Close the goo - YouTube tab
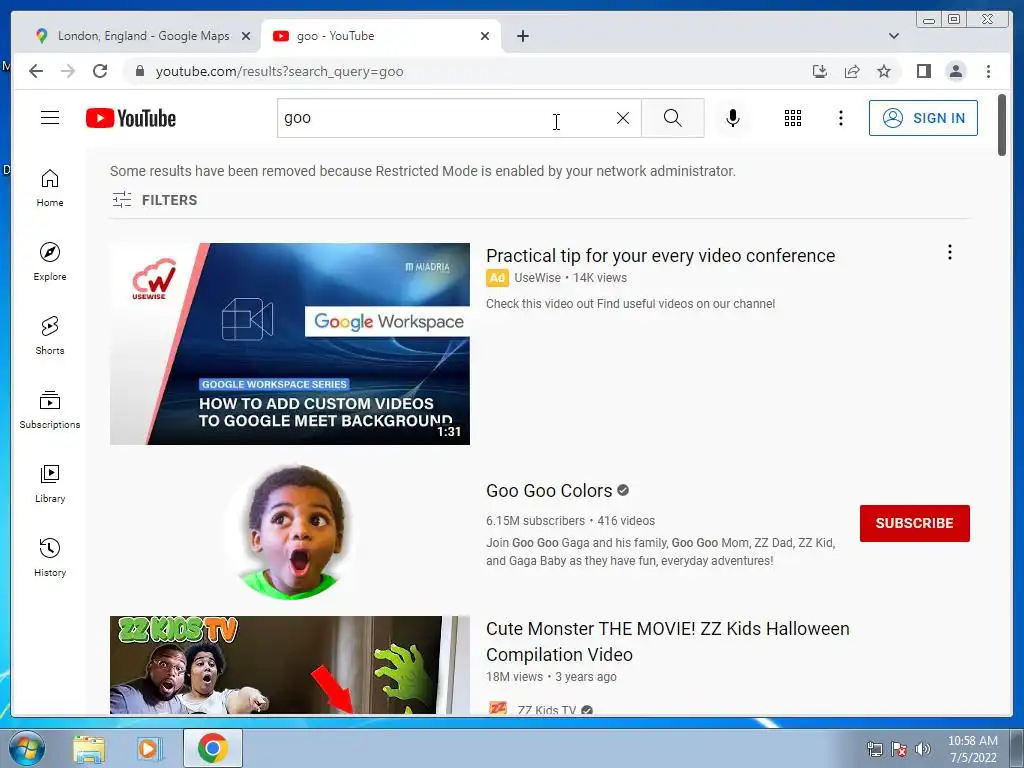This screenshot has width=1024, height=768. click(x=485, y=36)
